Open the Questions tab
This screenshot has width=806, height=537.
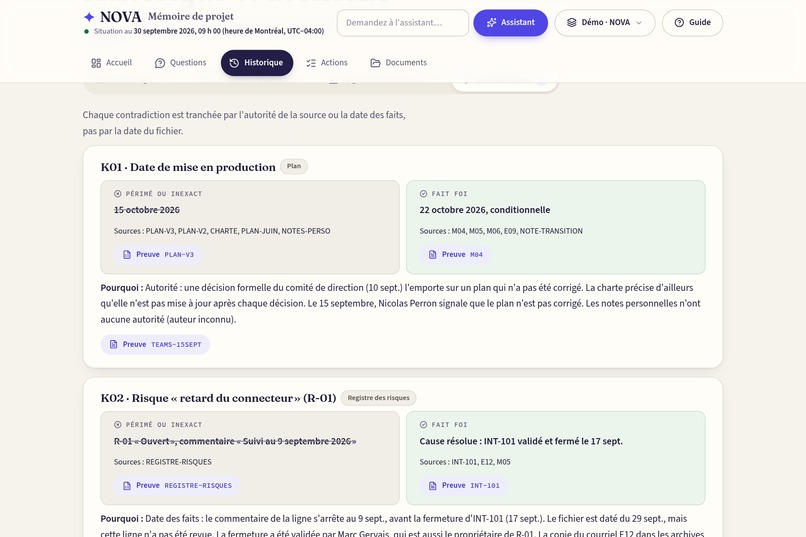coord(180,63)
